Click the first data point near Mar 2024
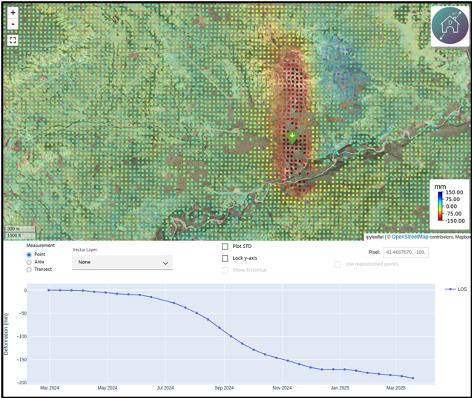The height and width of the screenshot is (398, 472). click(49, 290)
